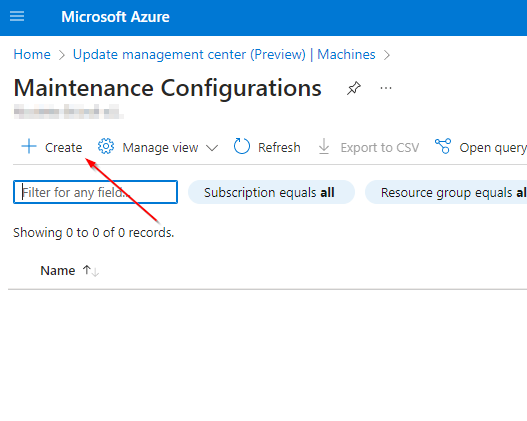Viewport: 527px width, 421px height.
Task: Click the plus icon next to Create
Action: tap(29, 146)
